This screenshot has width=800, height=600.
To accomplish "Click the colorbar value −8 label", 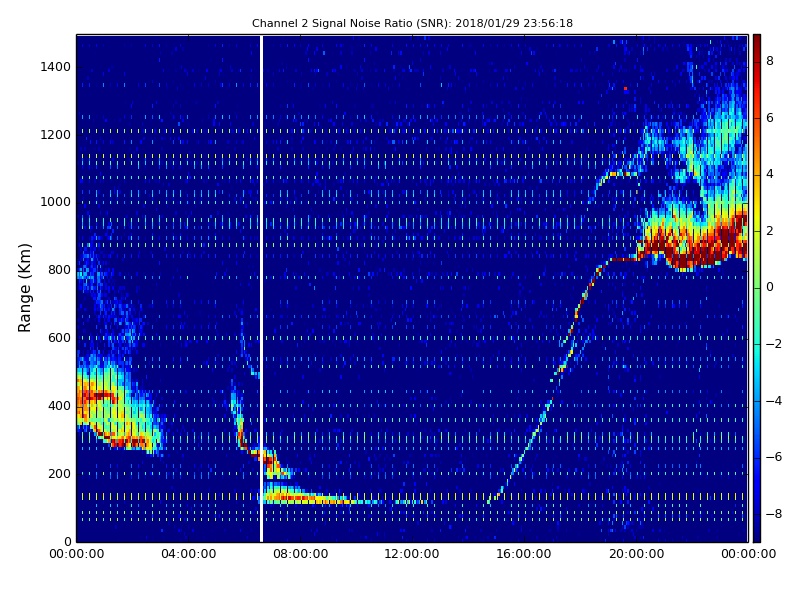I will click(x=774, y=514).
